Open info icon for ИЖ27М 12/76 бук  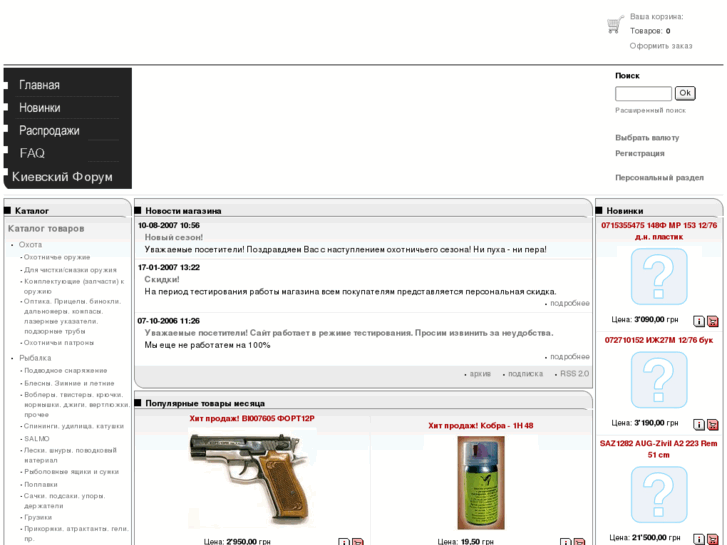pos(699,424)
